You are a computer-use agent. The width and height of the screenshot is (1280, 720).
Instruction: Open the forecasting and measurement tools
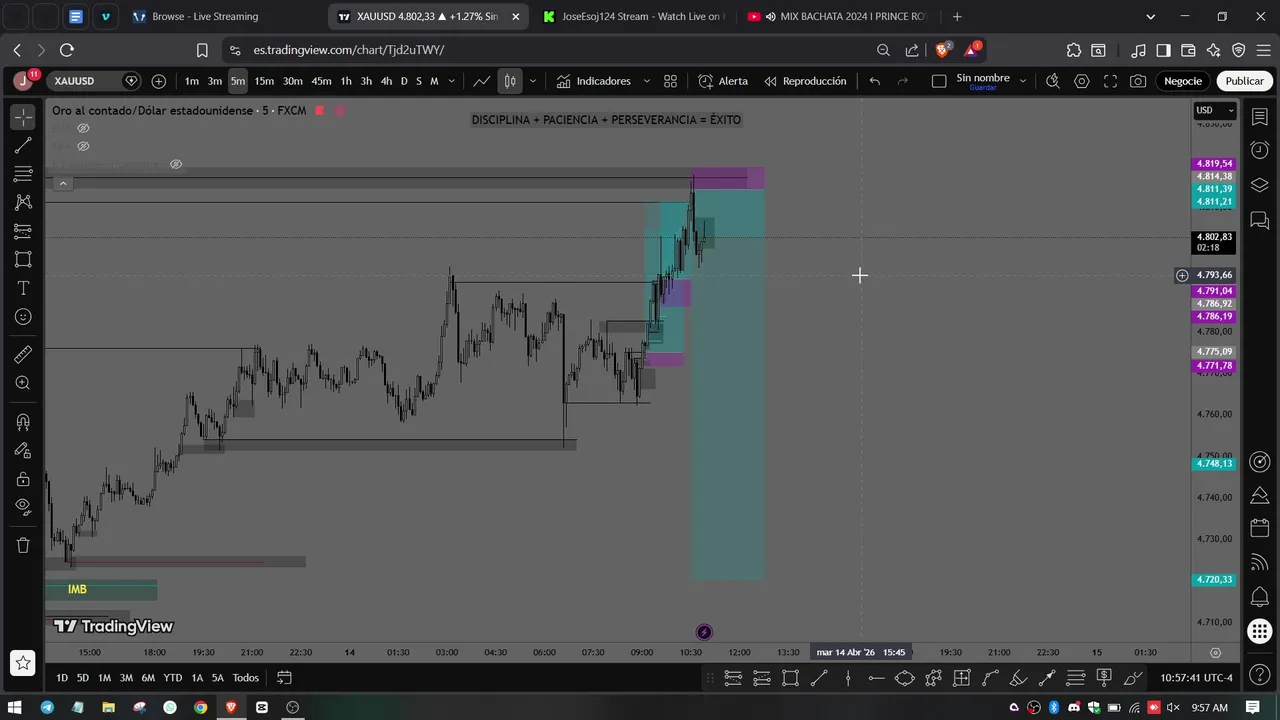[23, 231]
